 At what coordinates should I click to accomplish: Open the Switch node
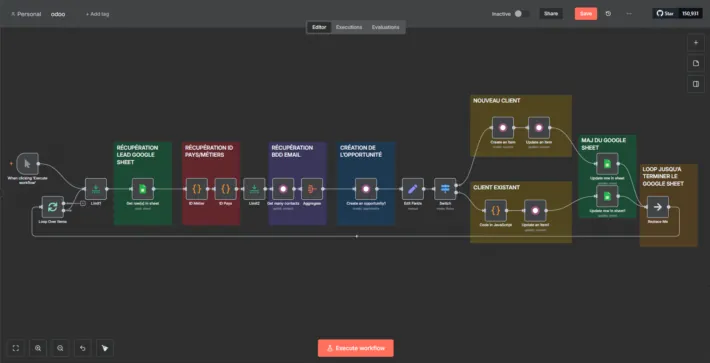[x=445, y=189]
